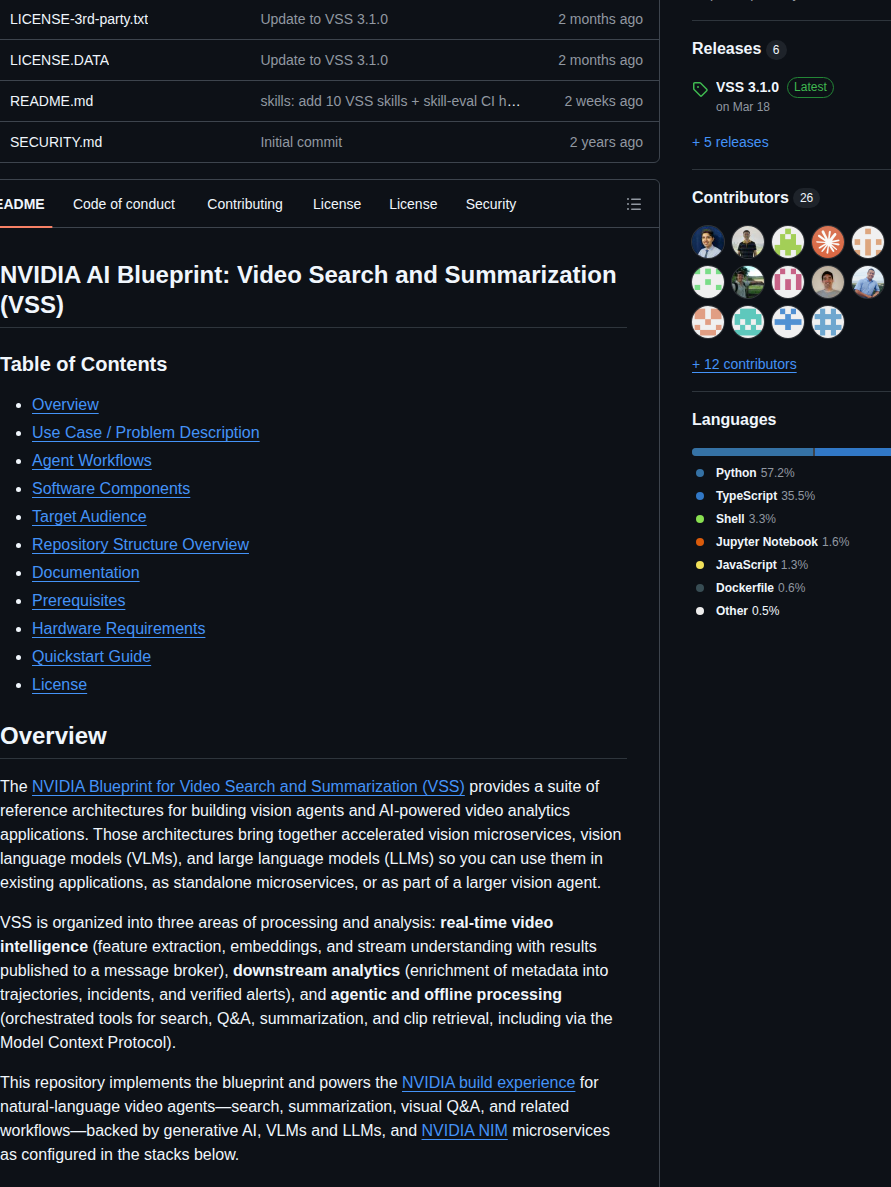Screen dimensions: 891x1187
Task: Open the README outline menu icon
Action: tap(634, 204)
